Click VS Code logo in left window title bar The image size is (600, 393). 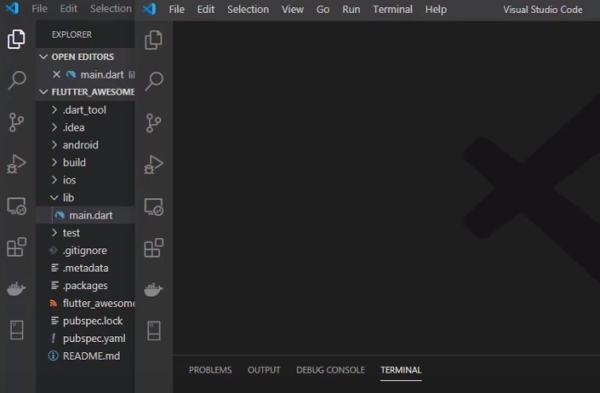point(12,8)
